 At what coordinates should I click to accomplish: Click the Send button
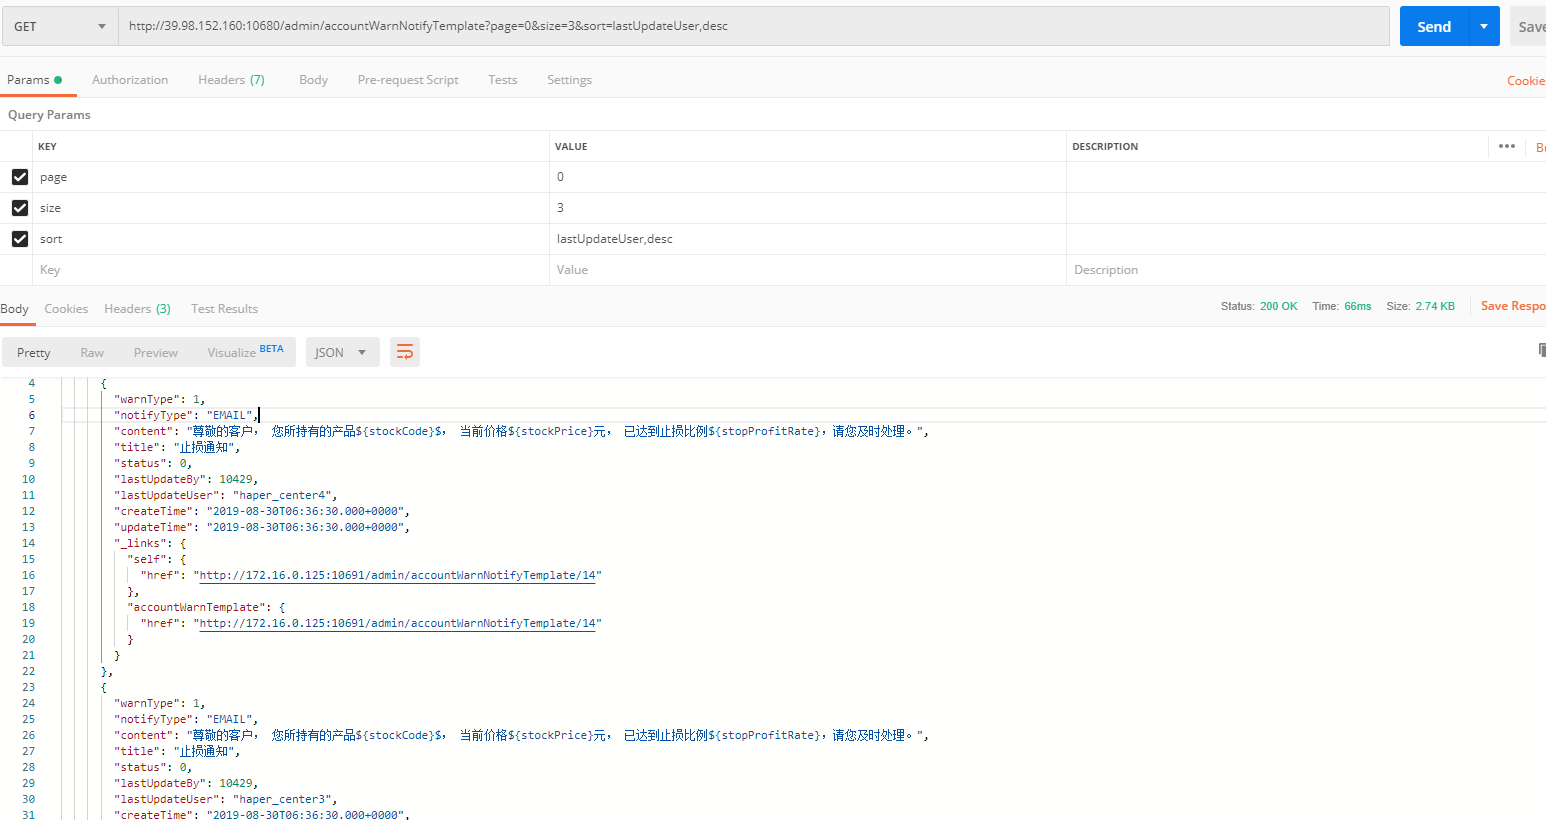(1434, 27)
